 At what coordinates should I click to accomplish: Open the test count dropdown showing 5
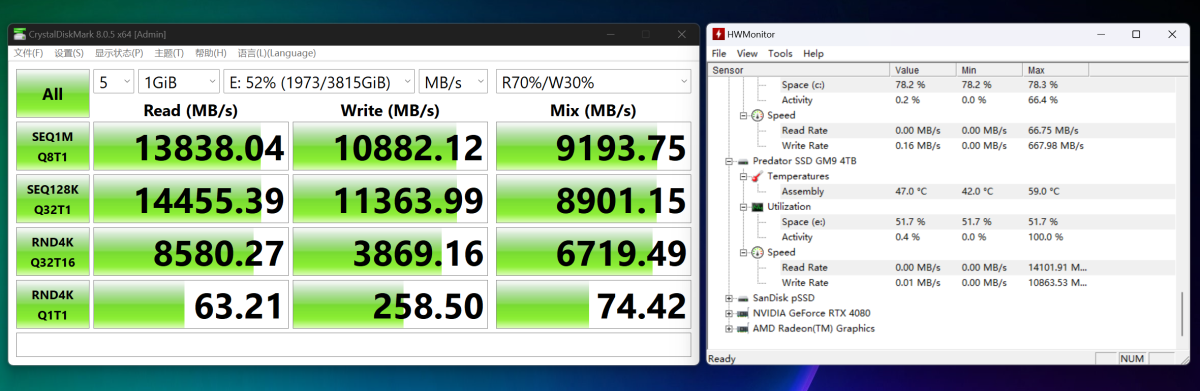[114, 82]
